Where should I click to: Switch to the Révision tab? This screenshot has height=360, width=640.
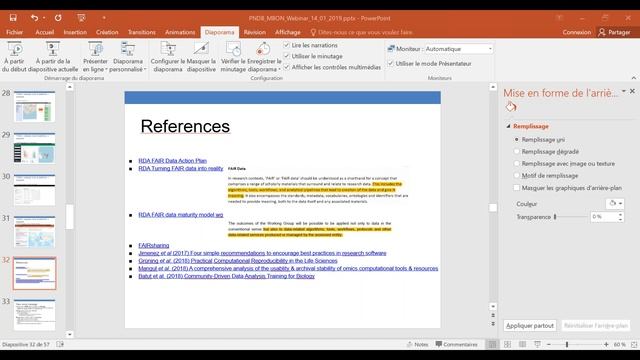tap(255, 32)
